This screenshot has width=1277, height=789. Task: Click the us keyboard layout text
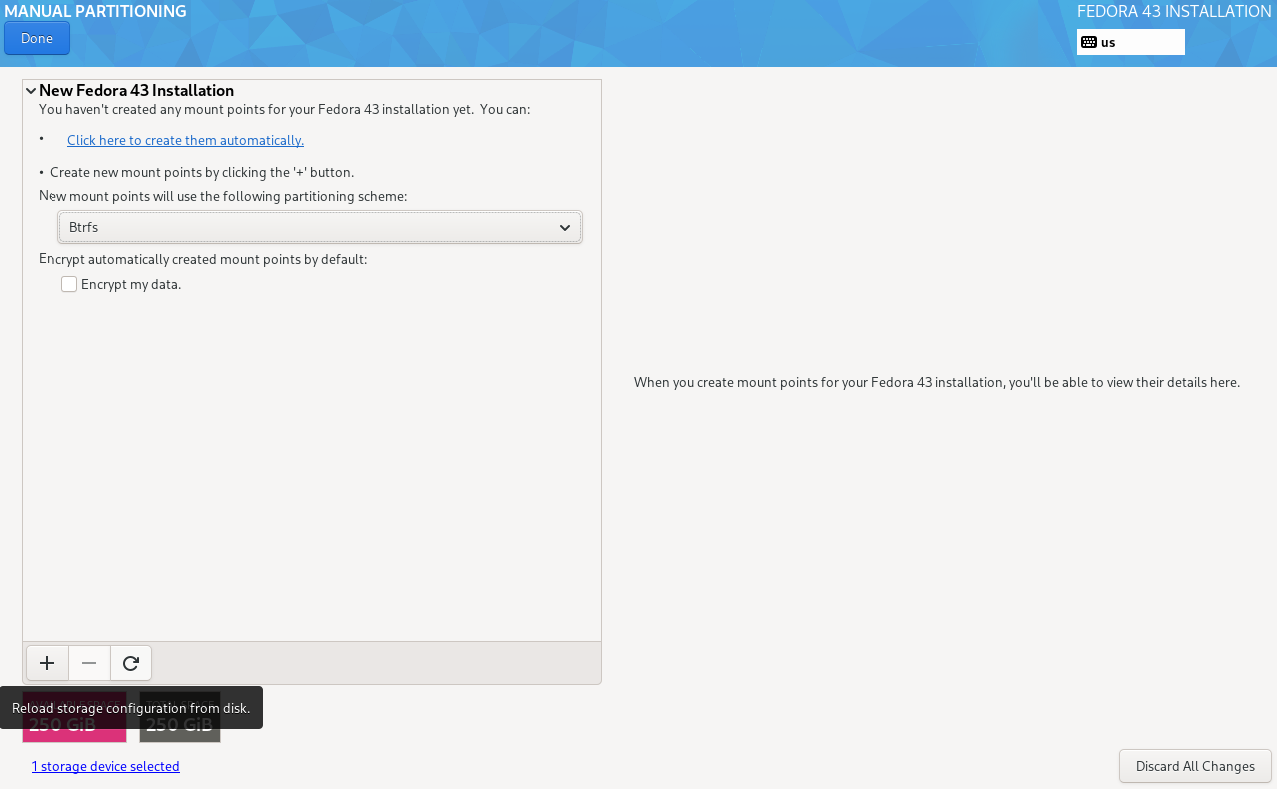point(1108,42)
